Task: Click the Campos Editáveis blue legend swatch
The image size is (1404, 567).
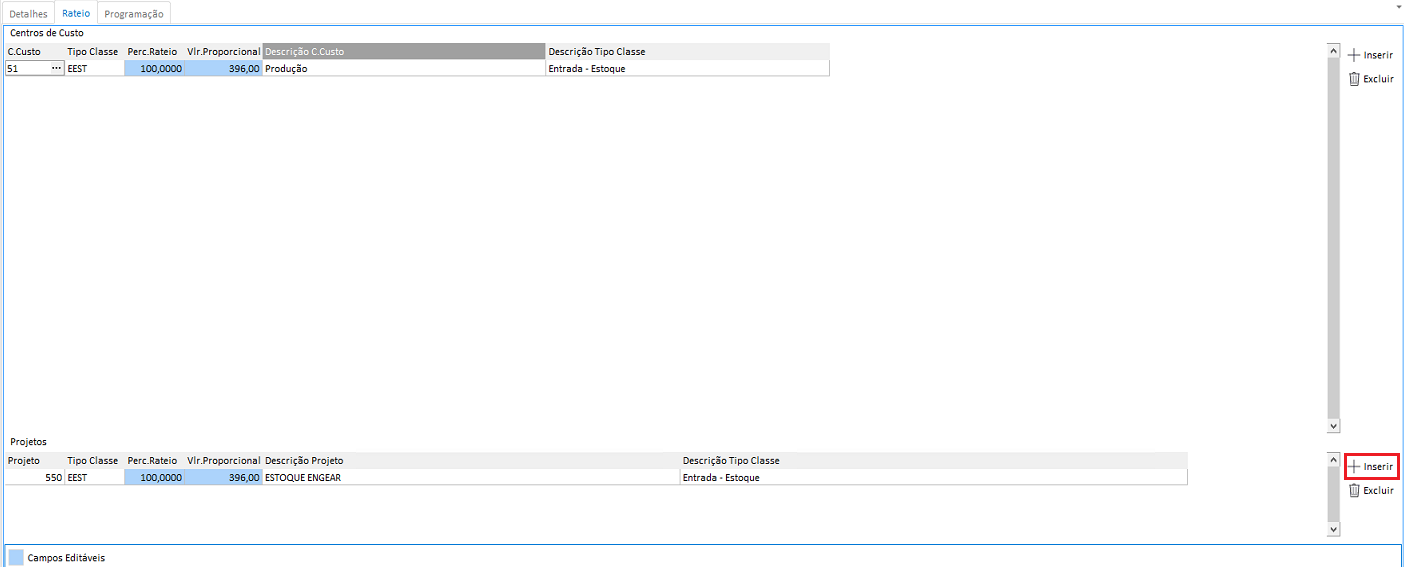Action: pos(16,557)
